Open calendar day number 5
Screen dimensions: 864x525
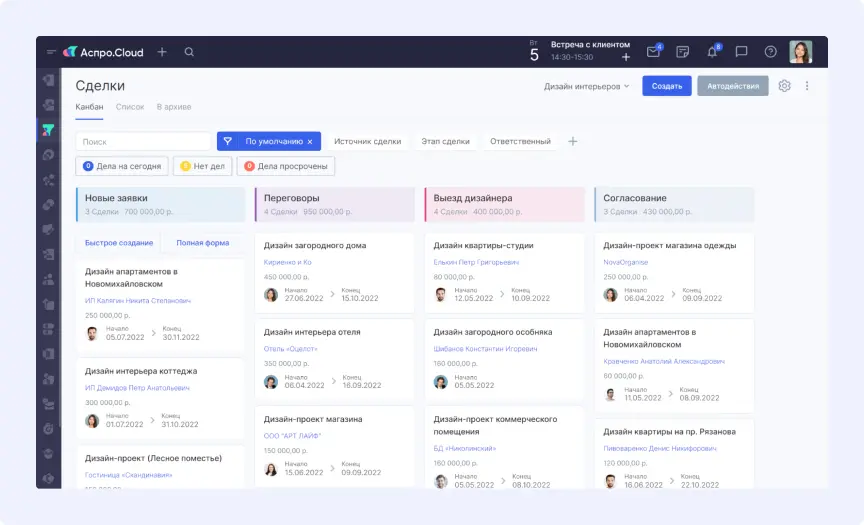[534, 55]
